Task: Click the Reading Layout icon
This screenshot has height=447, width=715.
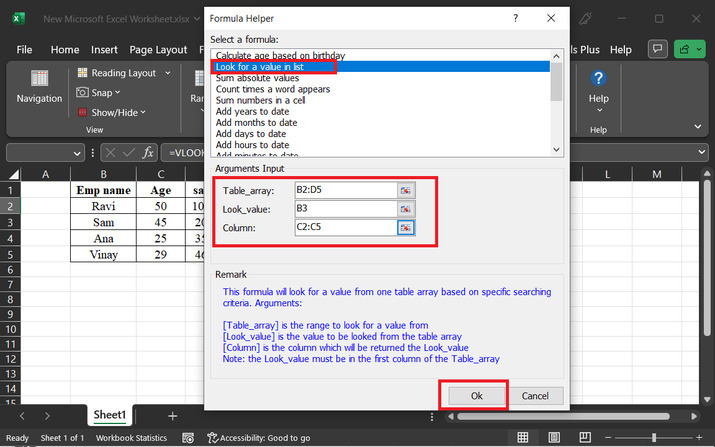Action: pyautogui.click(x=82, y=73)
